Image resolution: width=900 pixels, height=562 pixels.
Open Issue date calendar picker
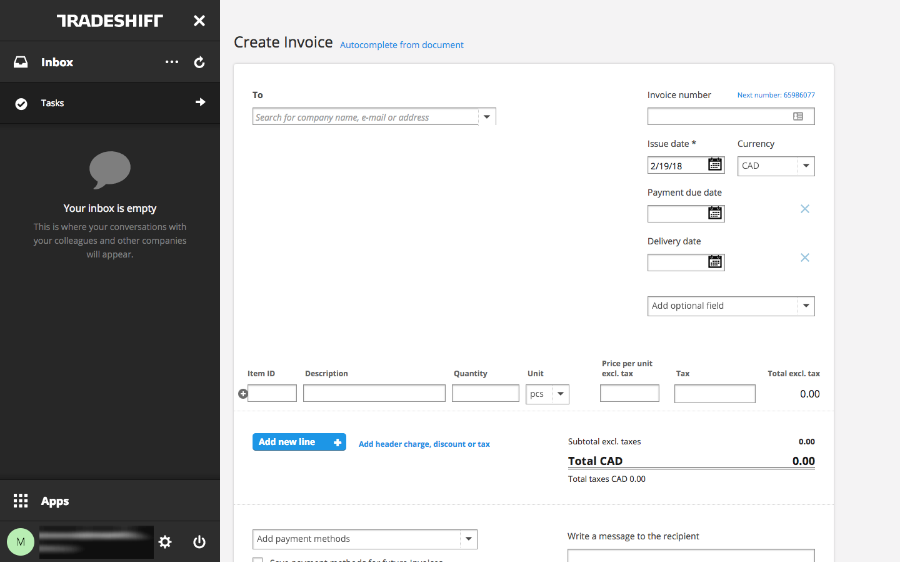[715, 165]
